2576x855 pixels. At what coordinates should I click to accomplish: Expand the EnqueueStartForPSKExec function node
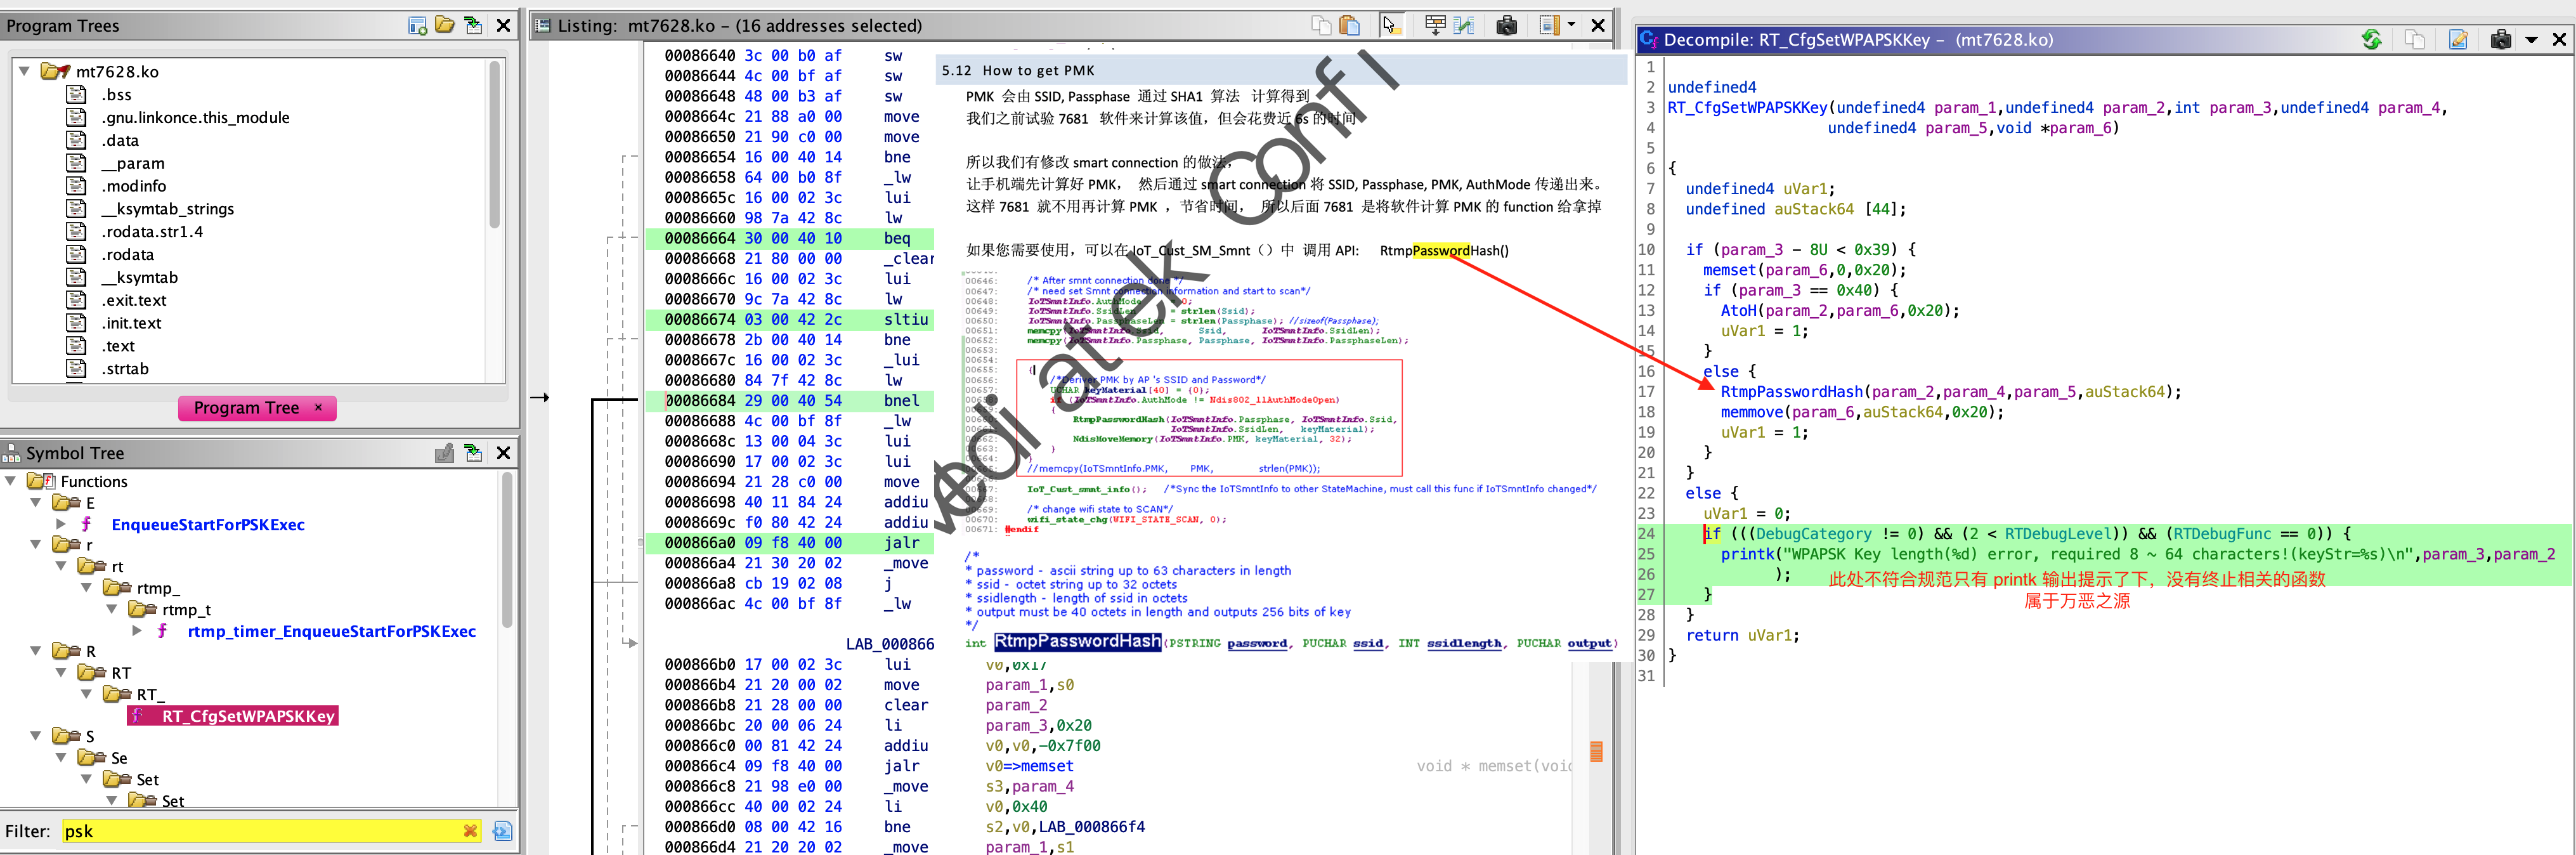[61, 524]
